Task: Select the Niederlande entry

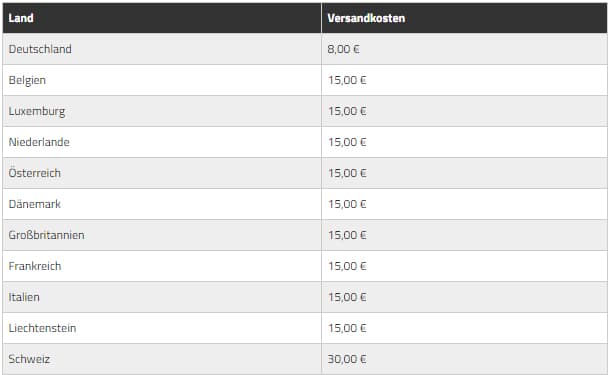Action: tap(162, 142)
